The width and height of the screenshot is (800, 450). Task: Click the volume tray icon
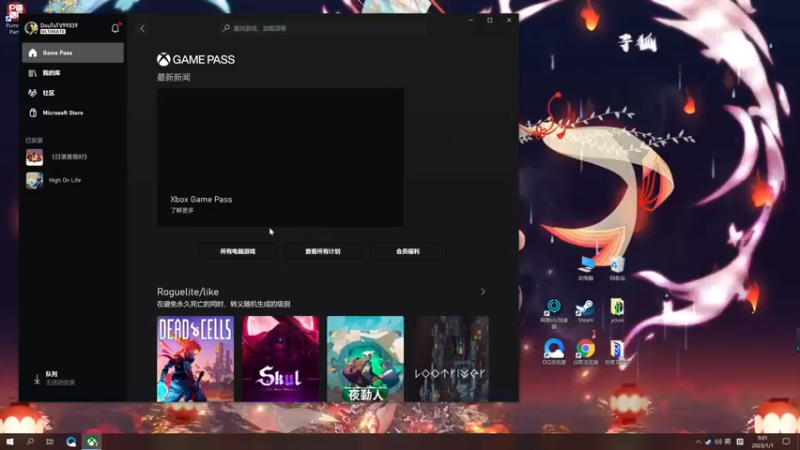click(718, 442)
